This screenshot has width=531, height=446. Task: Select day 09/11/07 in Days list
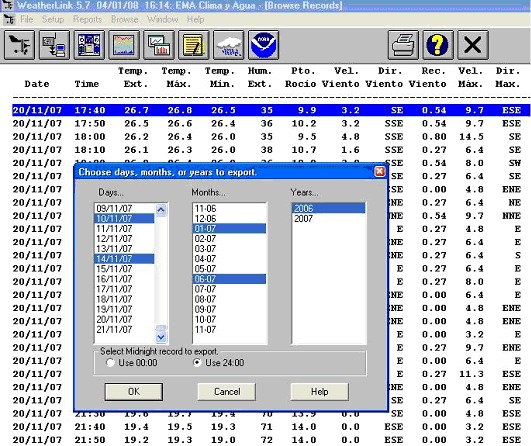[124, 208]
